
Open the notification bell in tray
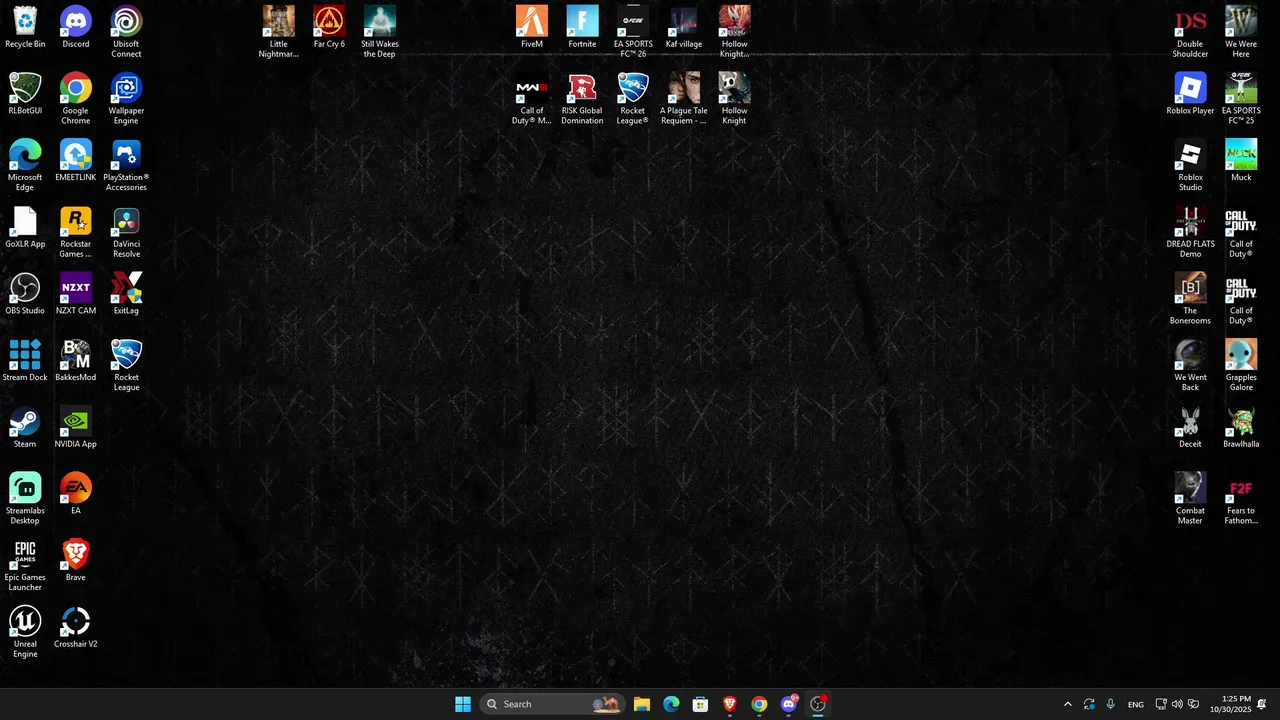click(x=1262, y=704)
